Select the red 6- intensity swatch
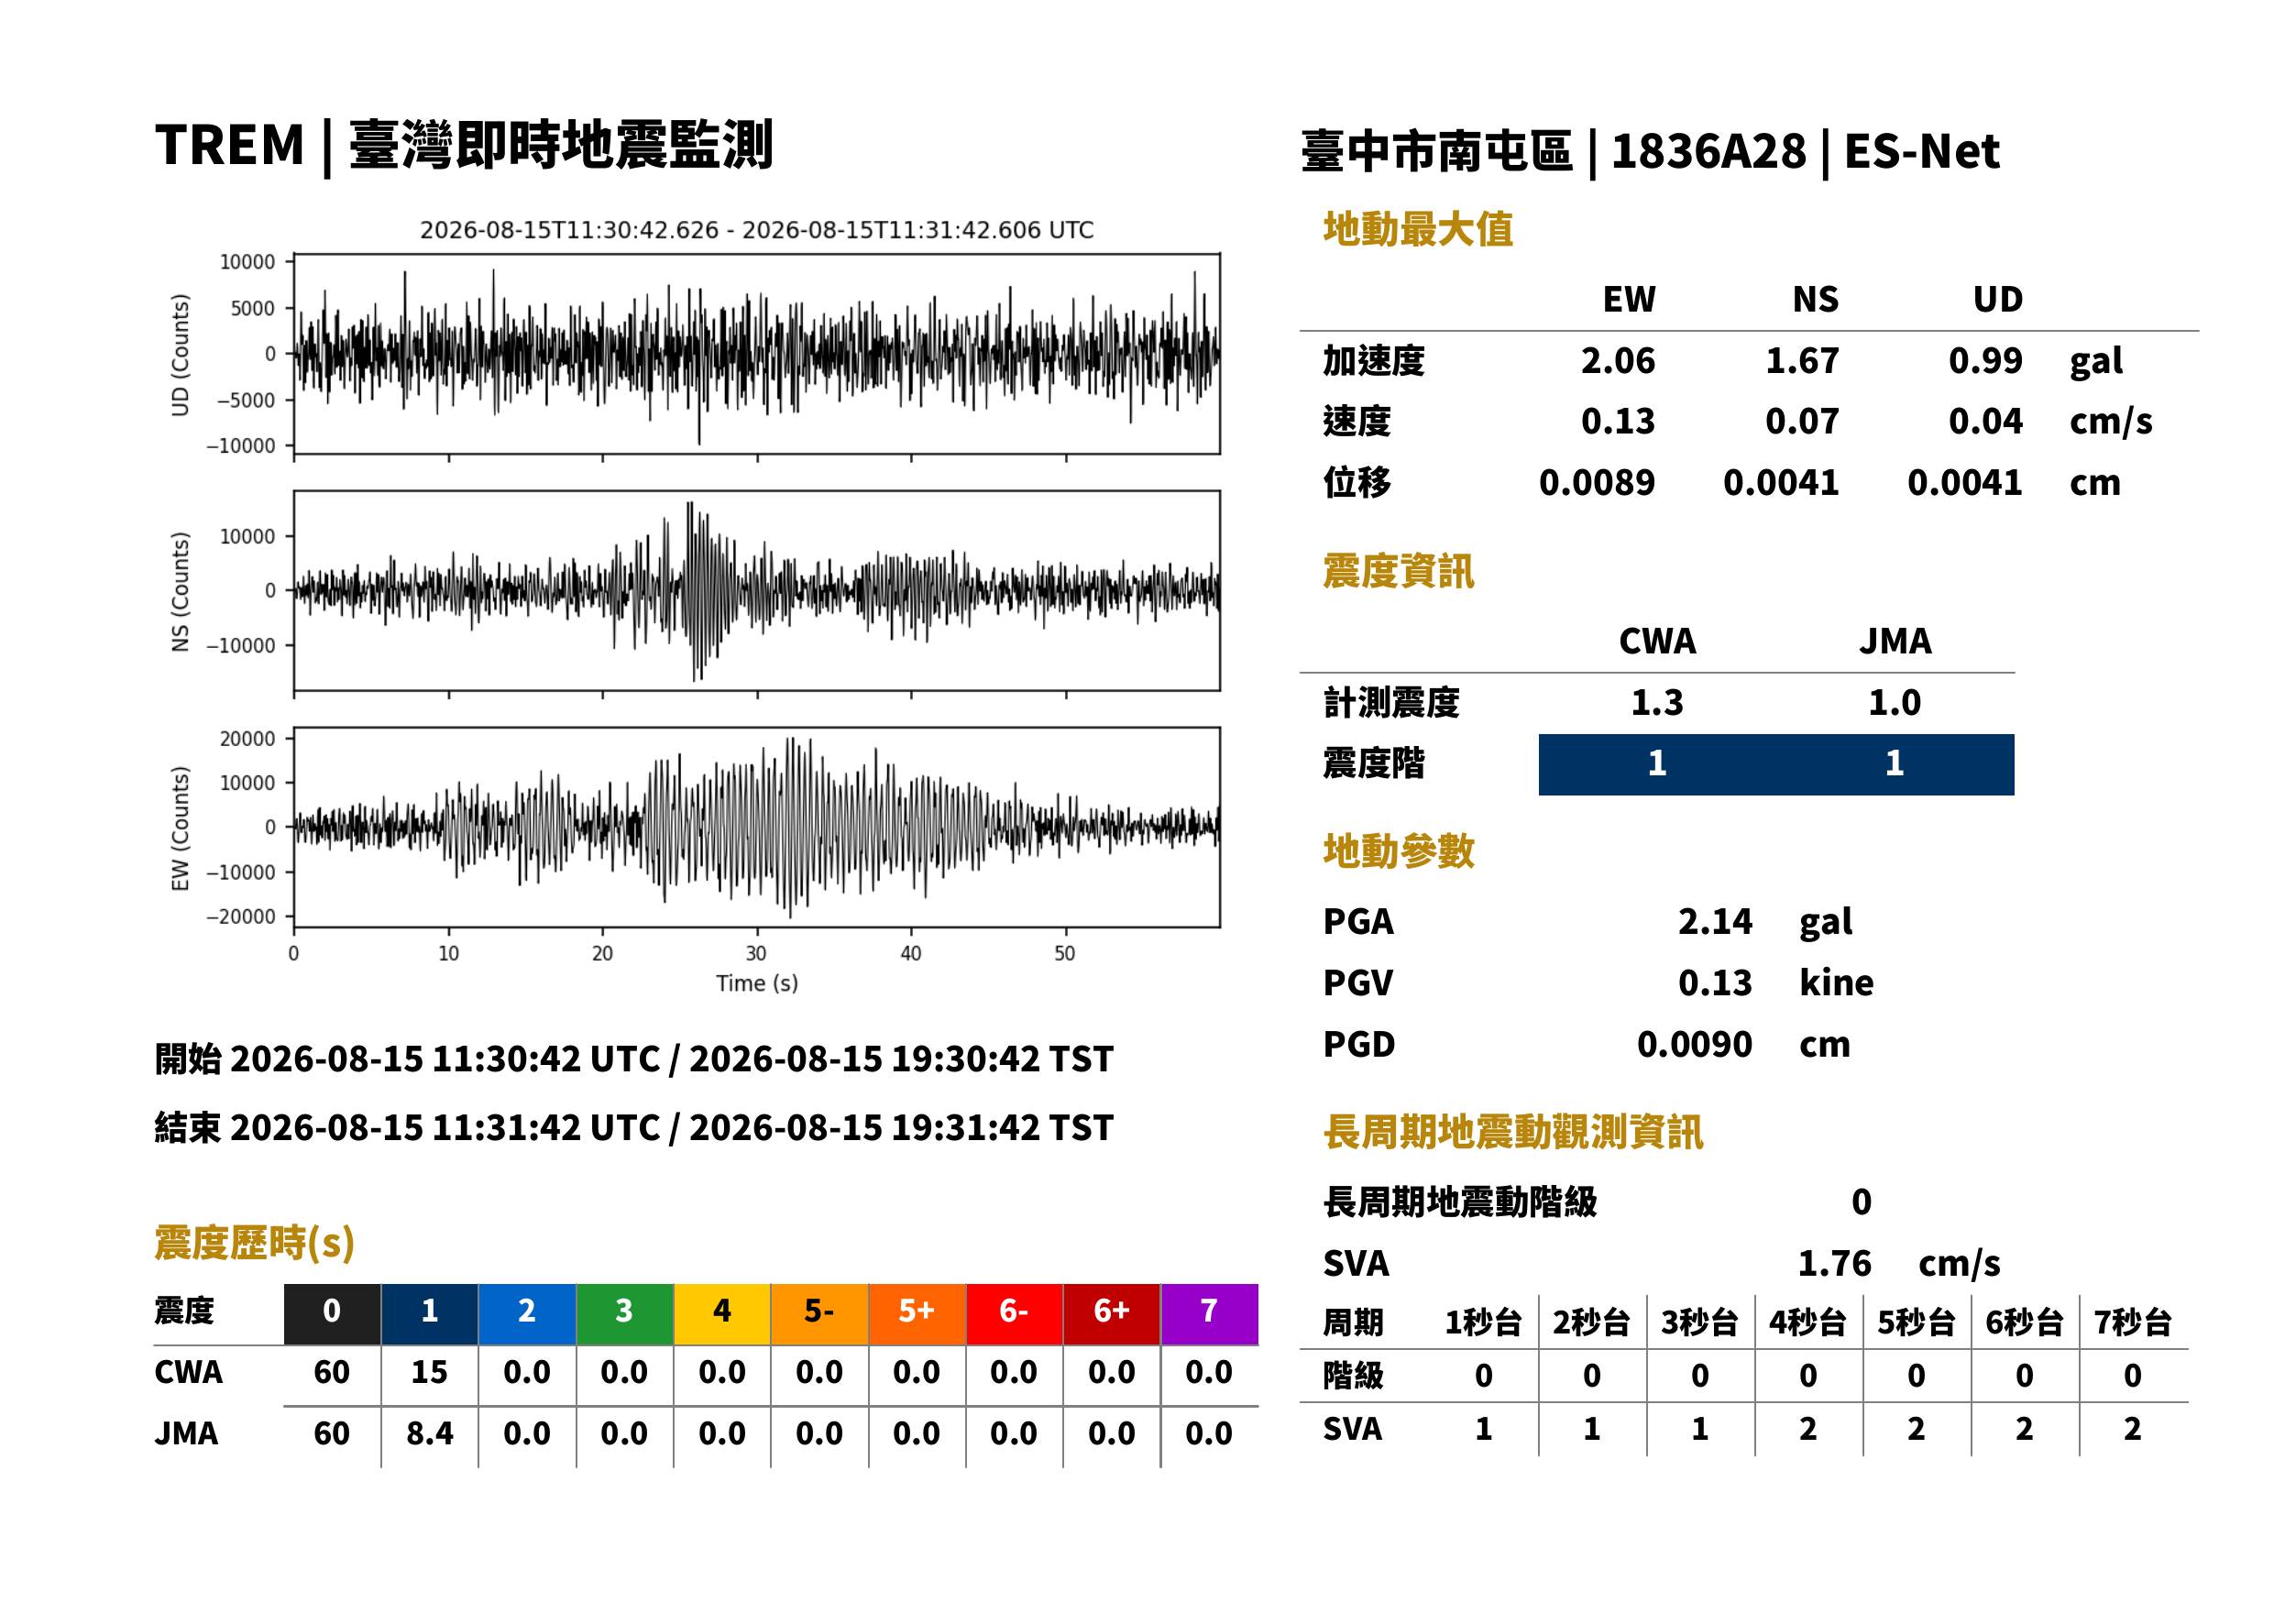Image resolution: width=2274 pixels, height=1624 pixels. pos(1014,1314)
